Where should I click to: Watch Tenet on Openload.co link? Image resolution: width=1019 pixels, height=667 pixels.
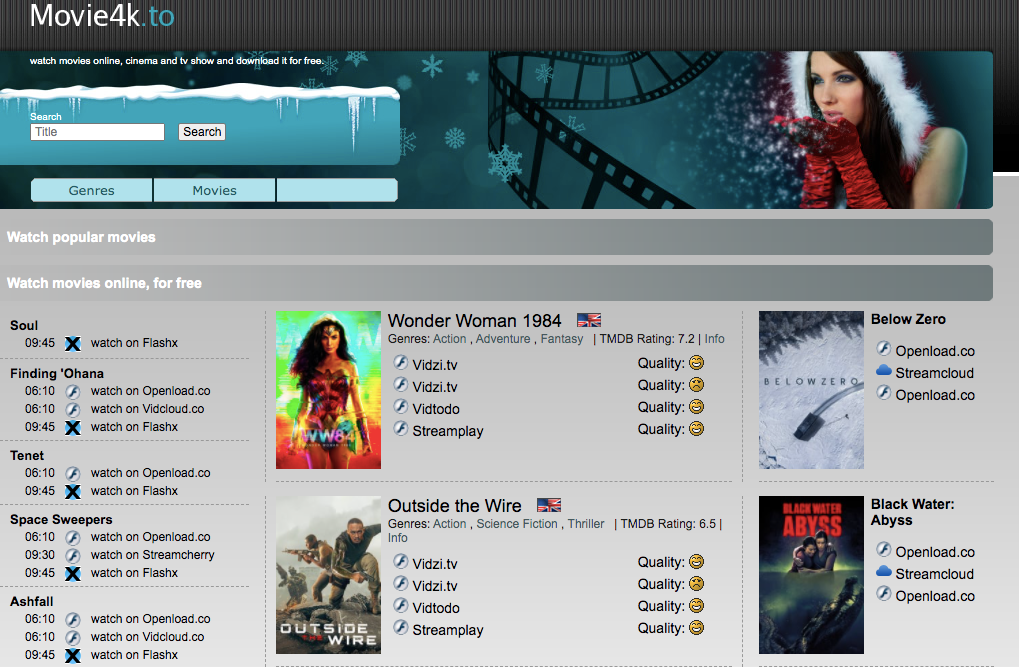click(x=151, y=473)
